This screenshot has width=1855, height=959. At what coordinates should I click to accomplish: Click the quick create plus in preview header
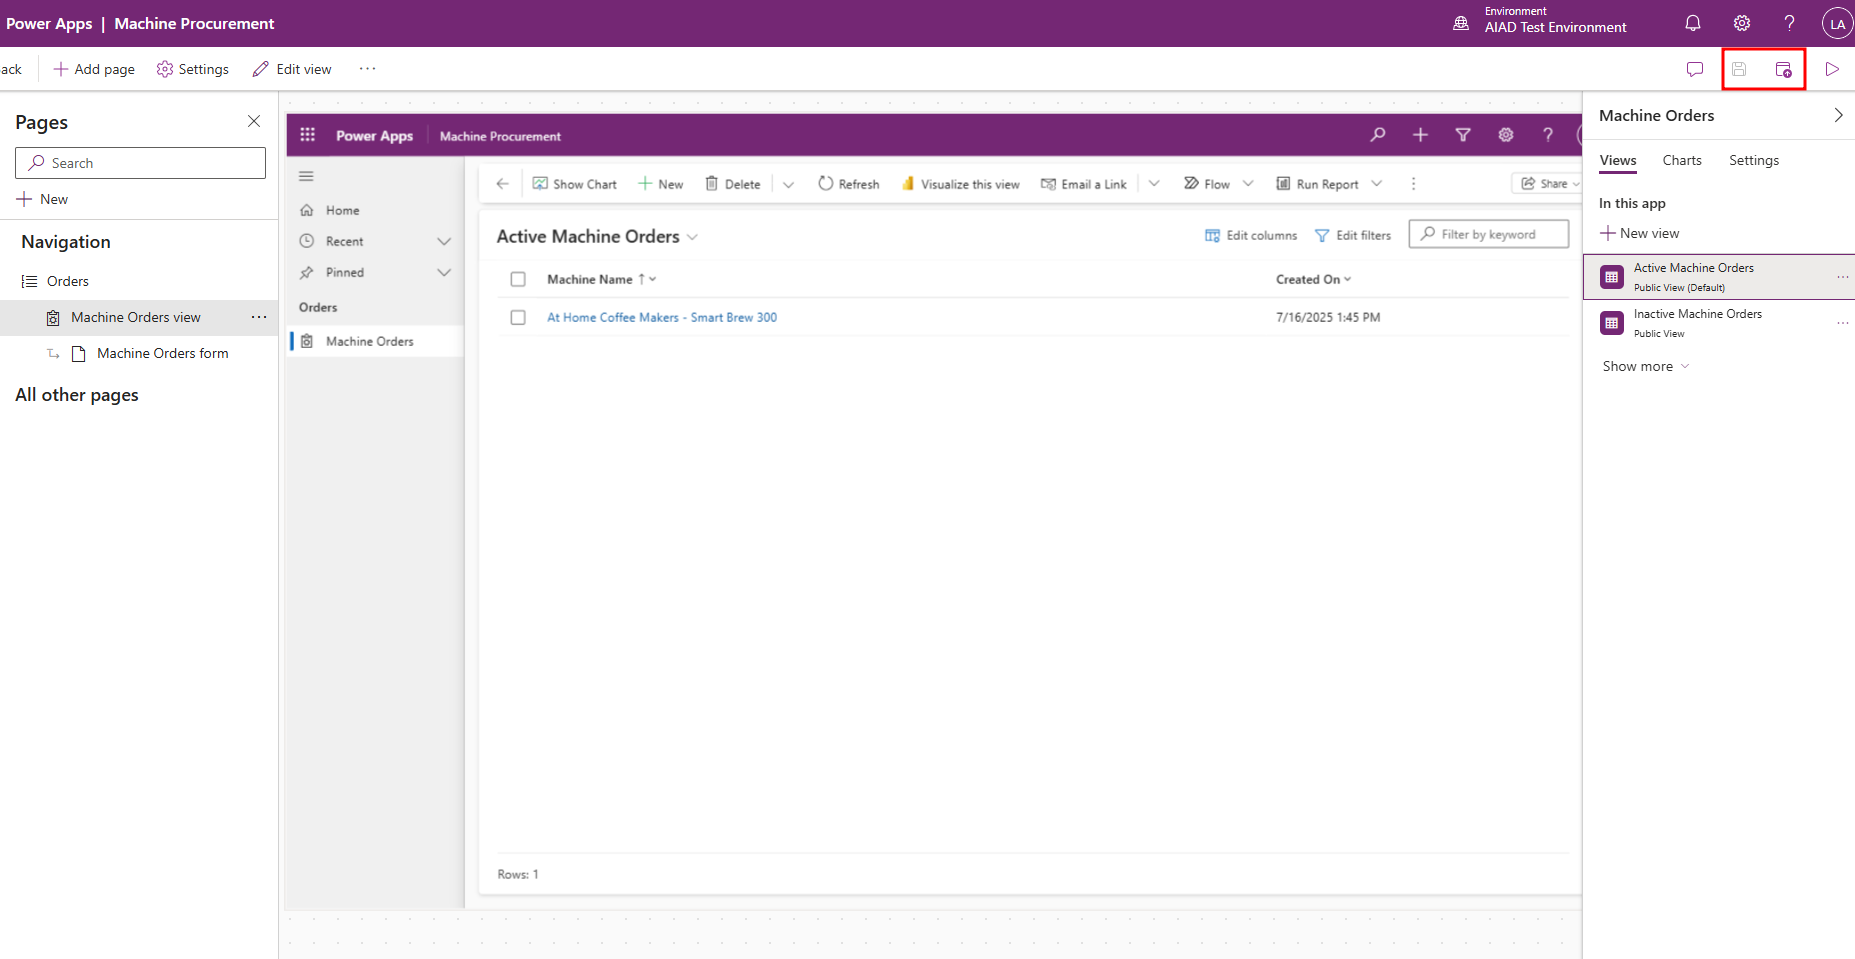[1420, 134]
